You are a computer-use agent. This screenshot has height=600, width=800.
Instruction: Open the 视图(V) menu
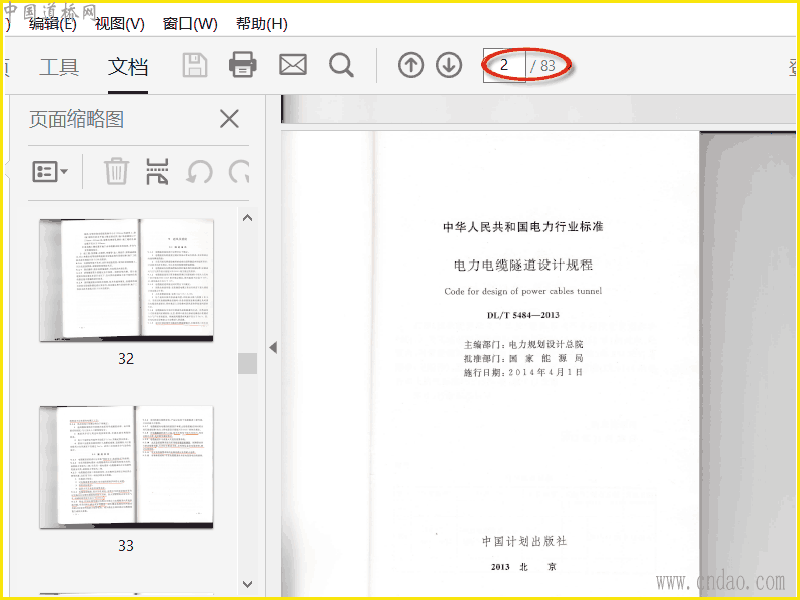click(x=120, y=23)
